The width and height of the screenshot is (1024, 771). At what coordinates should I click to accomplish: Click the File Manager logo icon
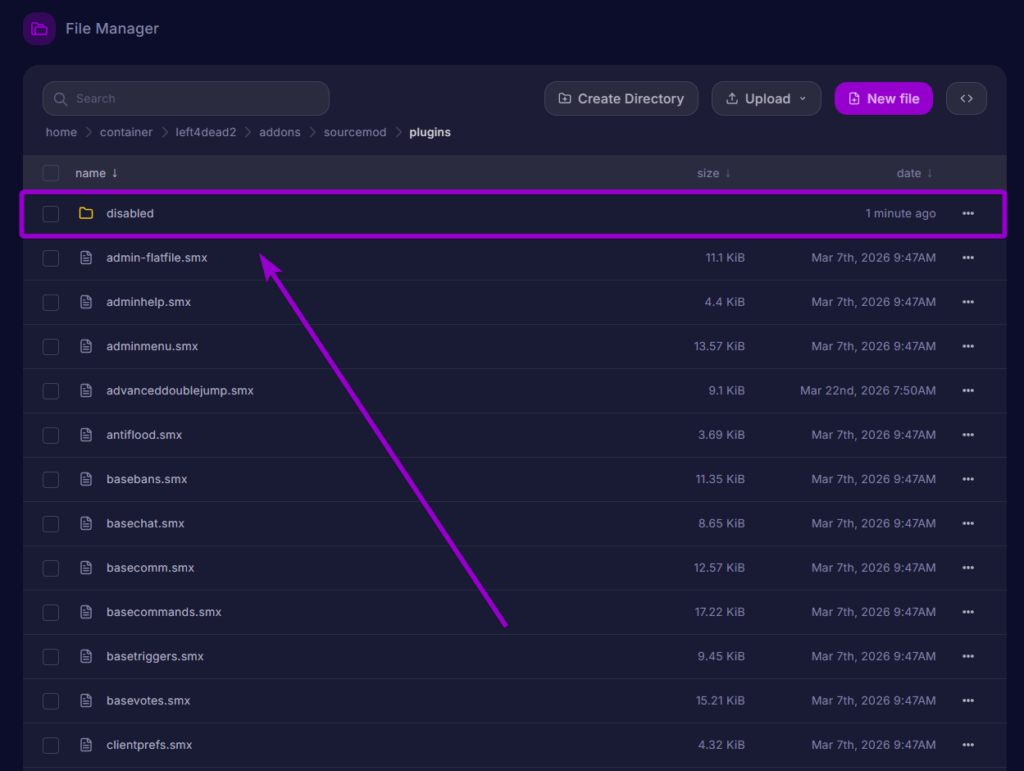pyautogui.click(x=38, y=28)
